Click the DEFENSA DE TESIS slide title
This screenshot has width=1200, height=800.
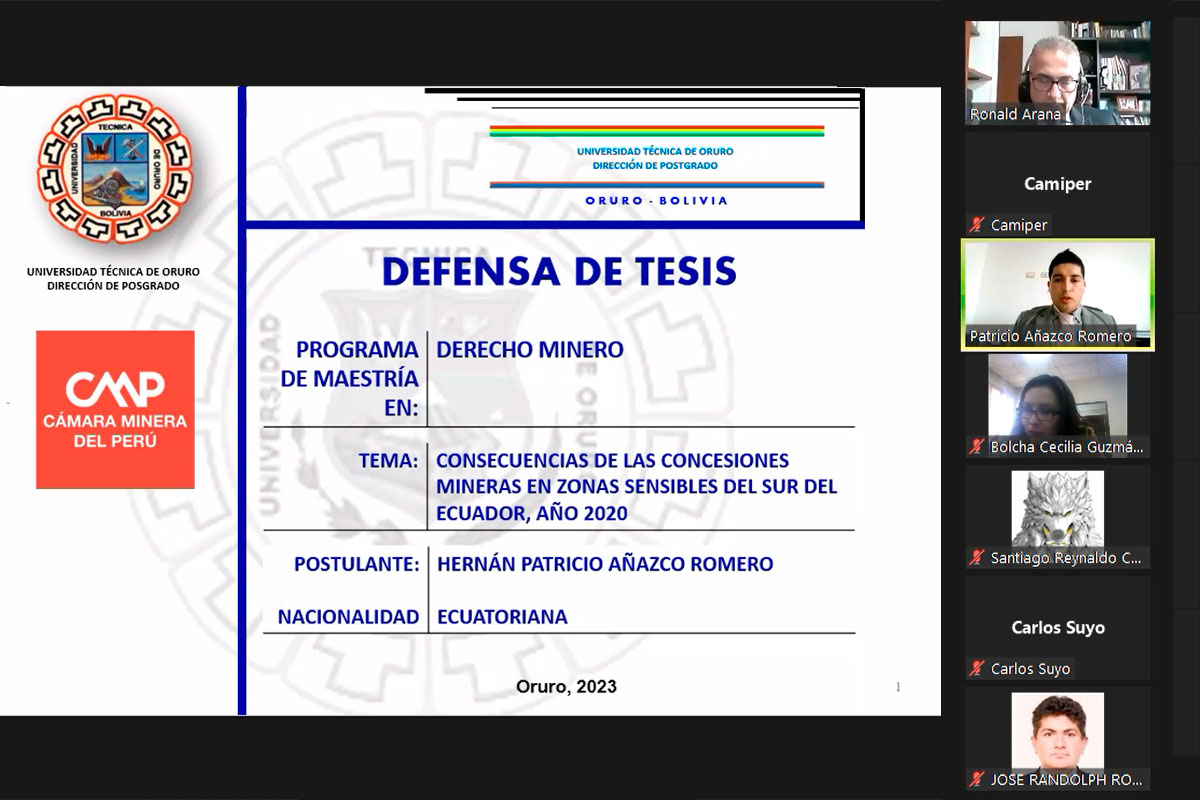coord(559,271)
